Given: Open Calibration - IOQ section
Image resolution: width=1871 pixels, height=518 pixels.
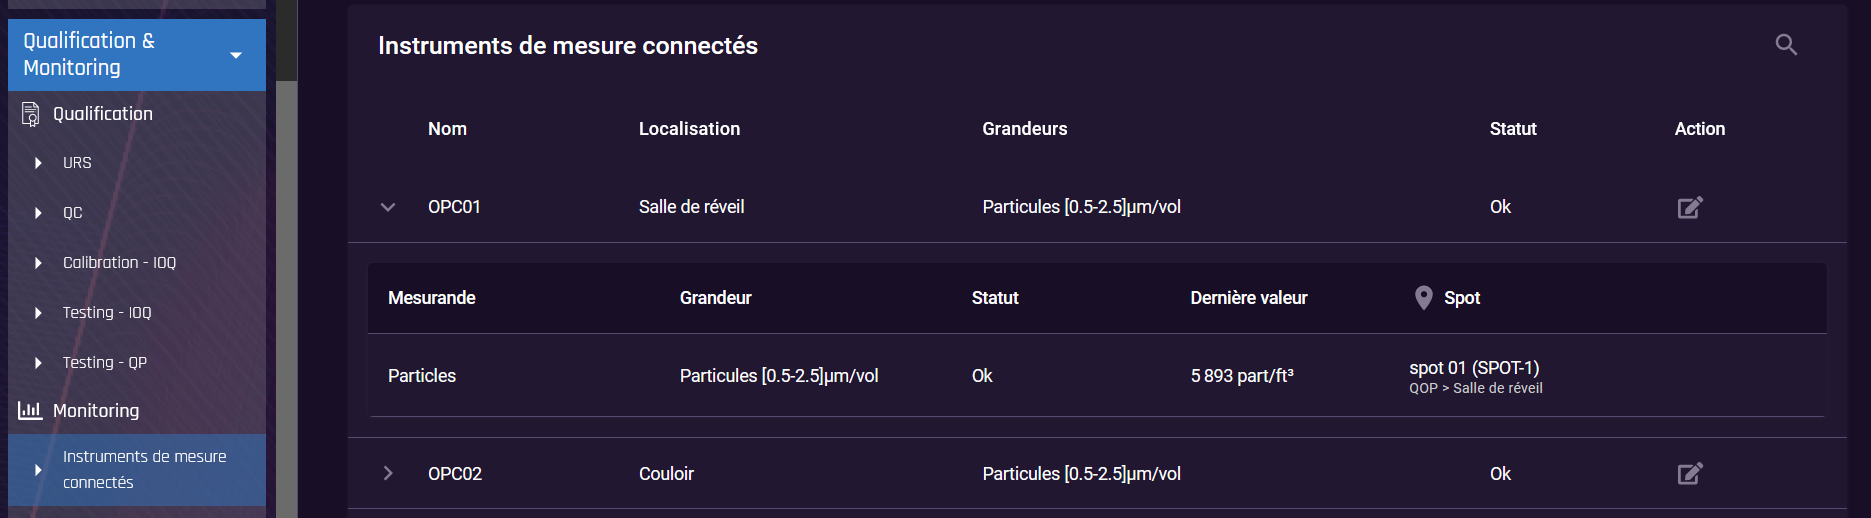Looking at the screenshot, I should point(119,262).
